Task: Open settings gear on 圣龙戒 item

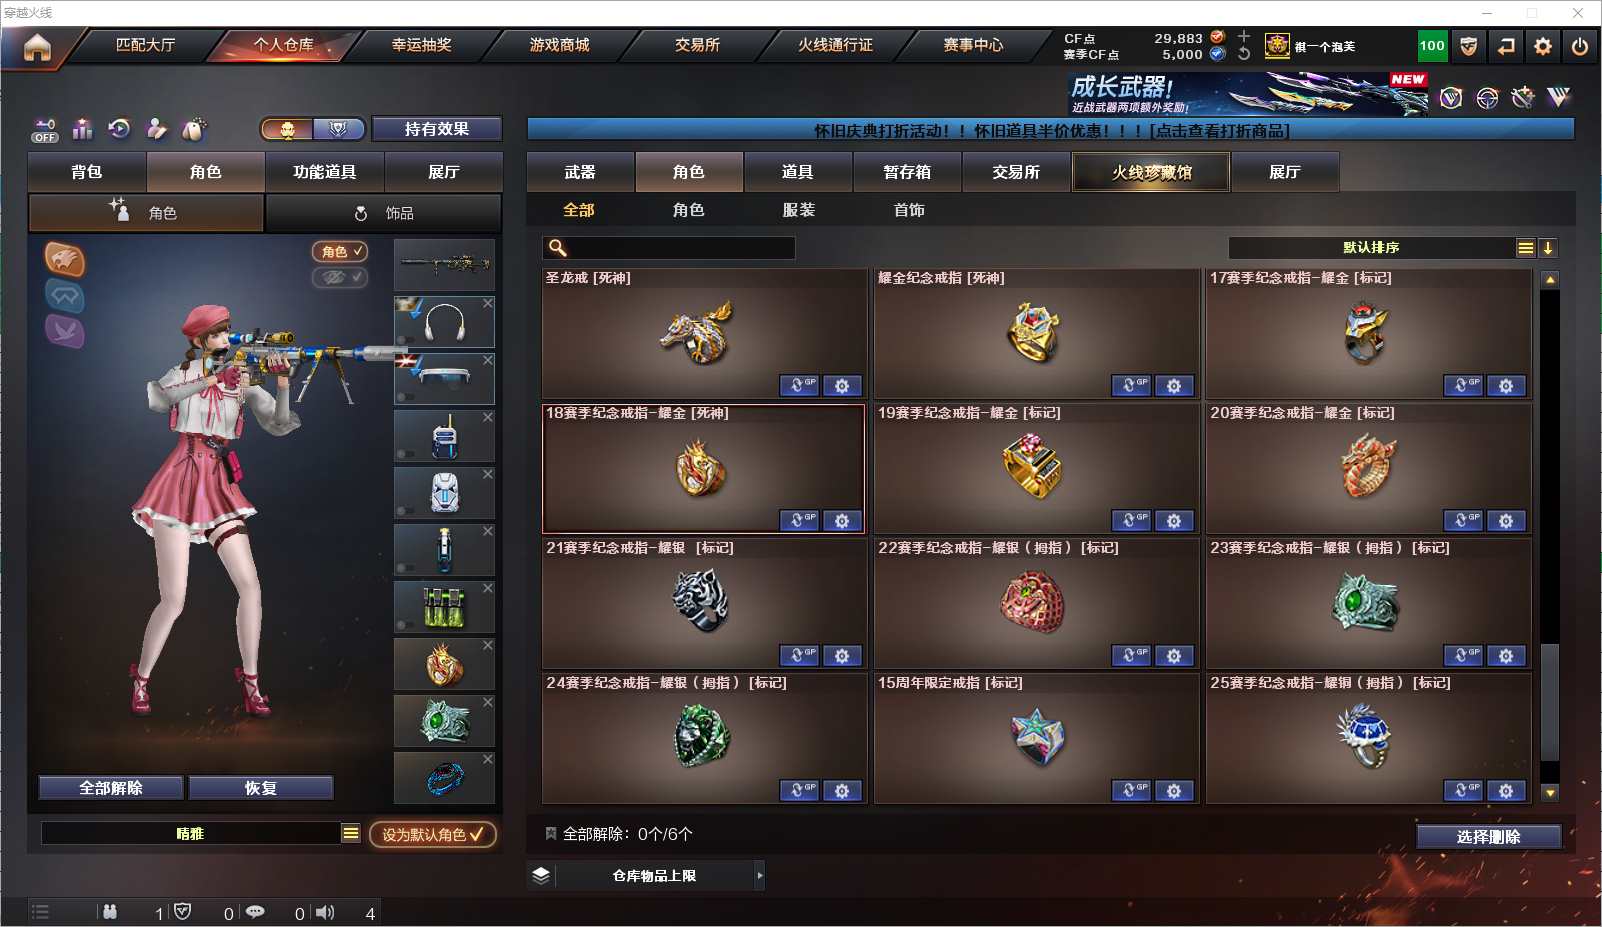Action: (842, 386)
